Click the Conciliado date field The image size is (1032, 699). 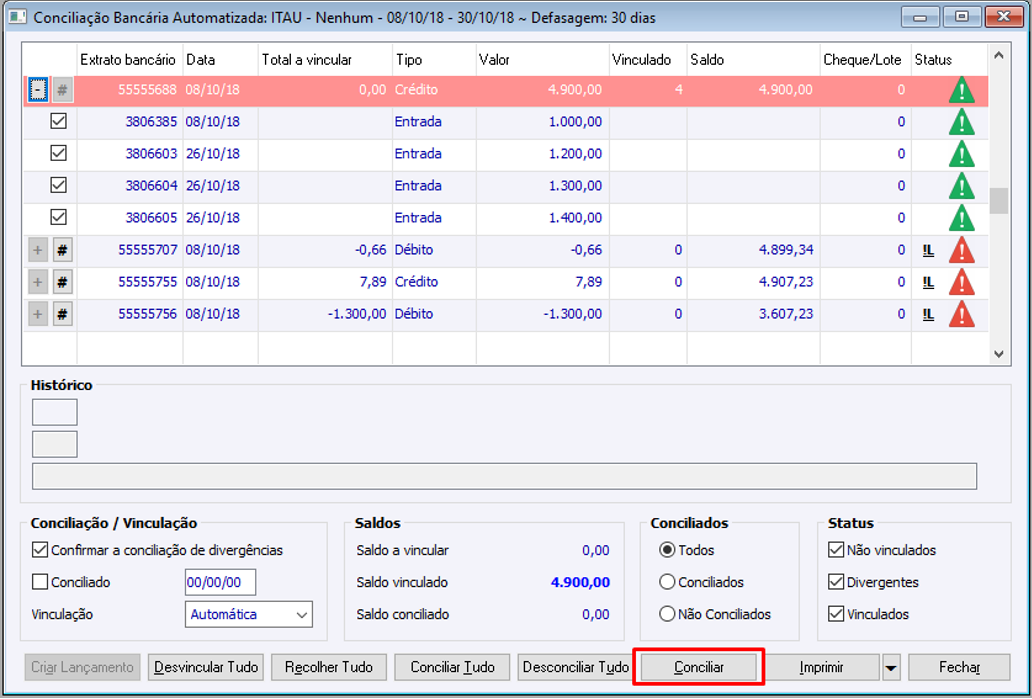(220, 582)
